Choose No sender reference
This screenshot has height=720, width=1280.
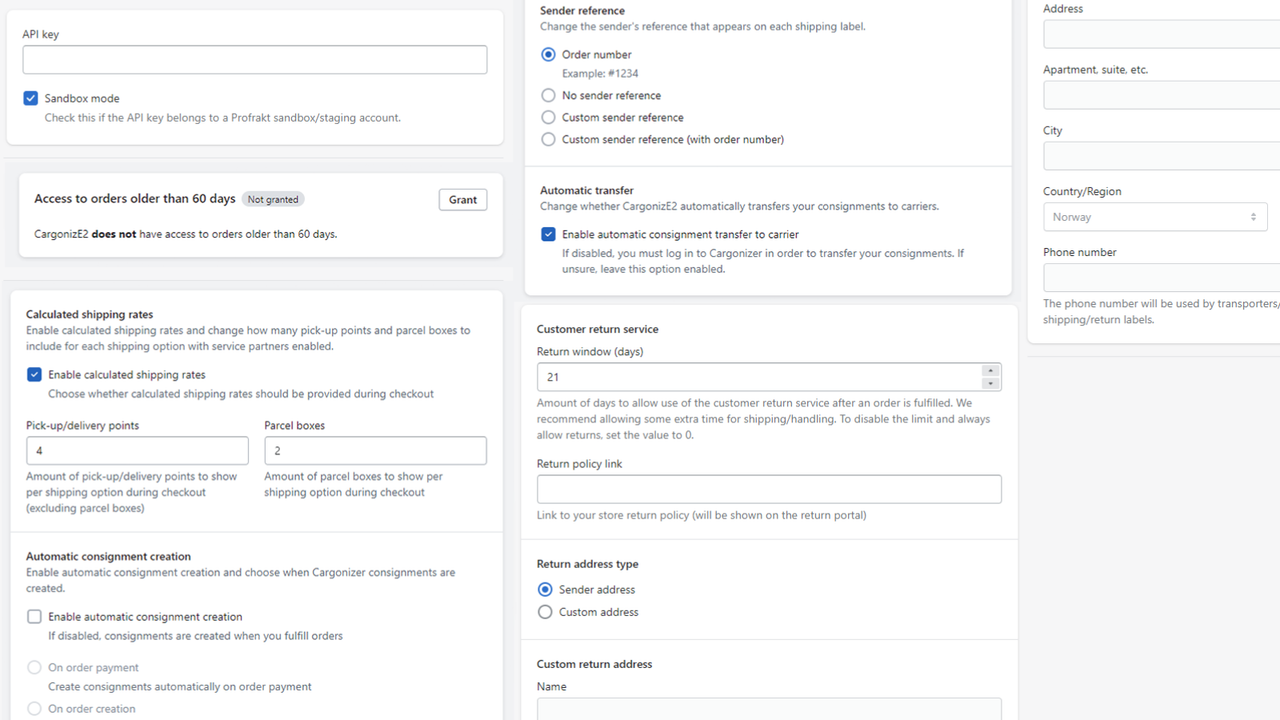(x=548, y=95)
